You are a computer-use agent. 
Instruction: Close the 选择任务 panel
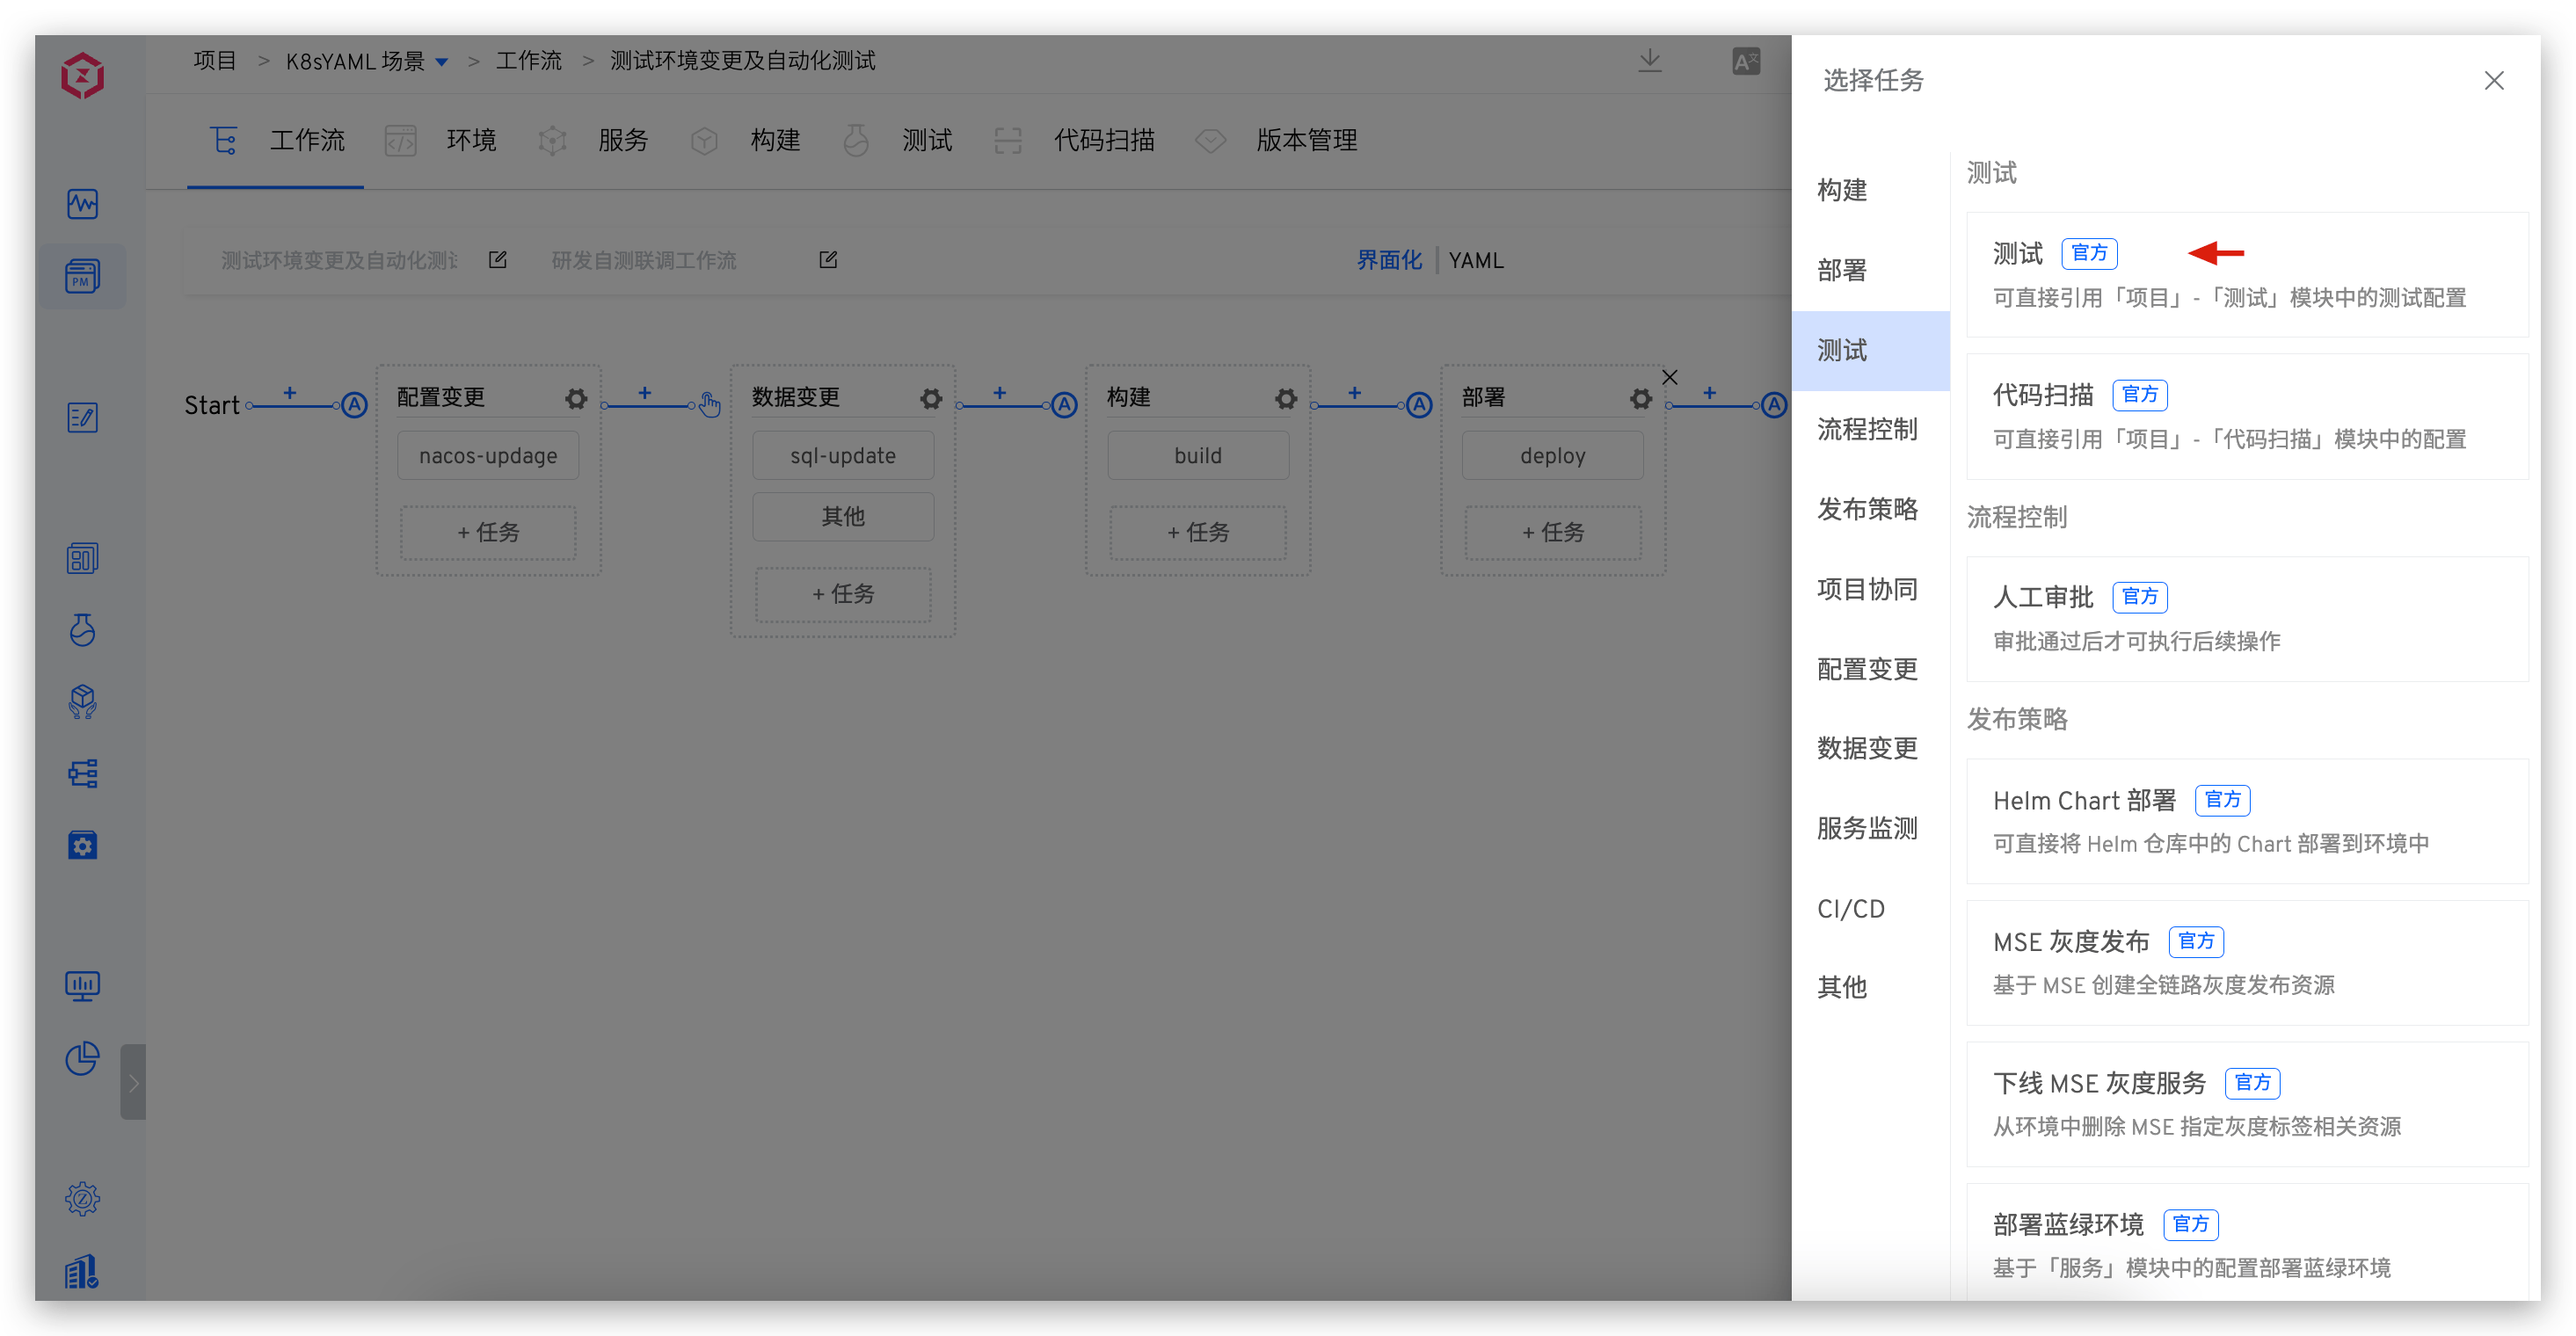(2494, 80)
